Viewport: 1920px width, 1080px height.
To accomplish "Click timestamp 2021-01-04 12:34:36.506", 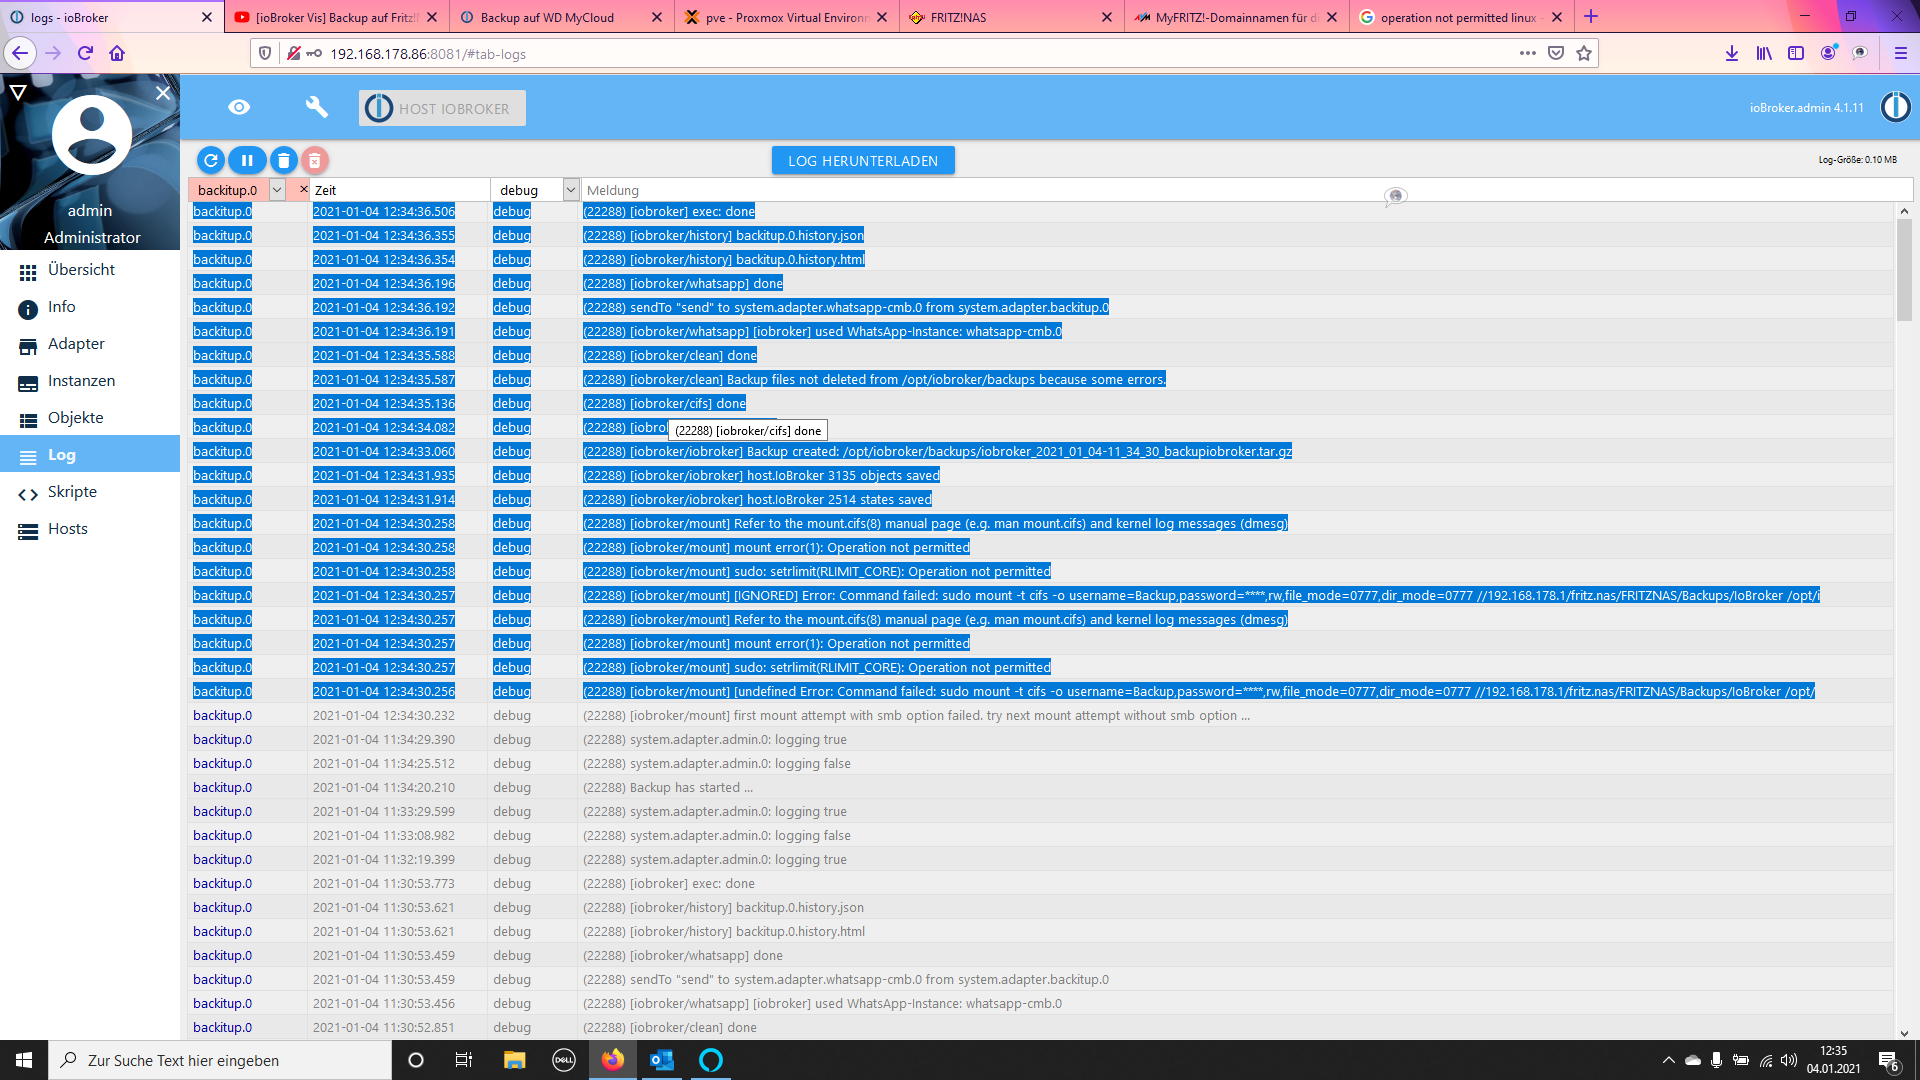I will tap(384, 212).
